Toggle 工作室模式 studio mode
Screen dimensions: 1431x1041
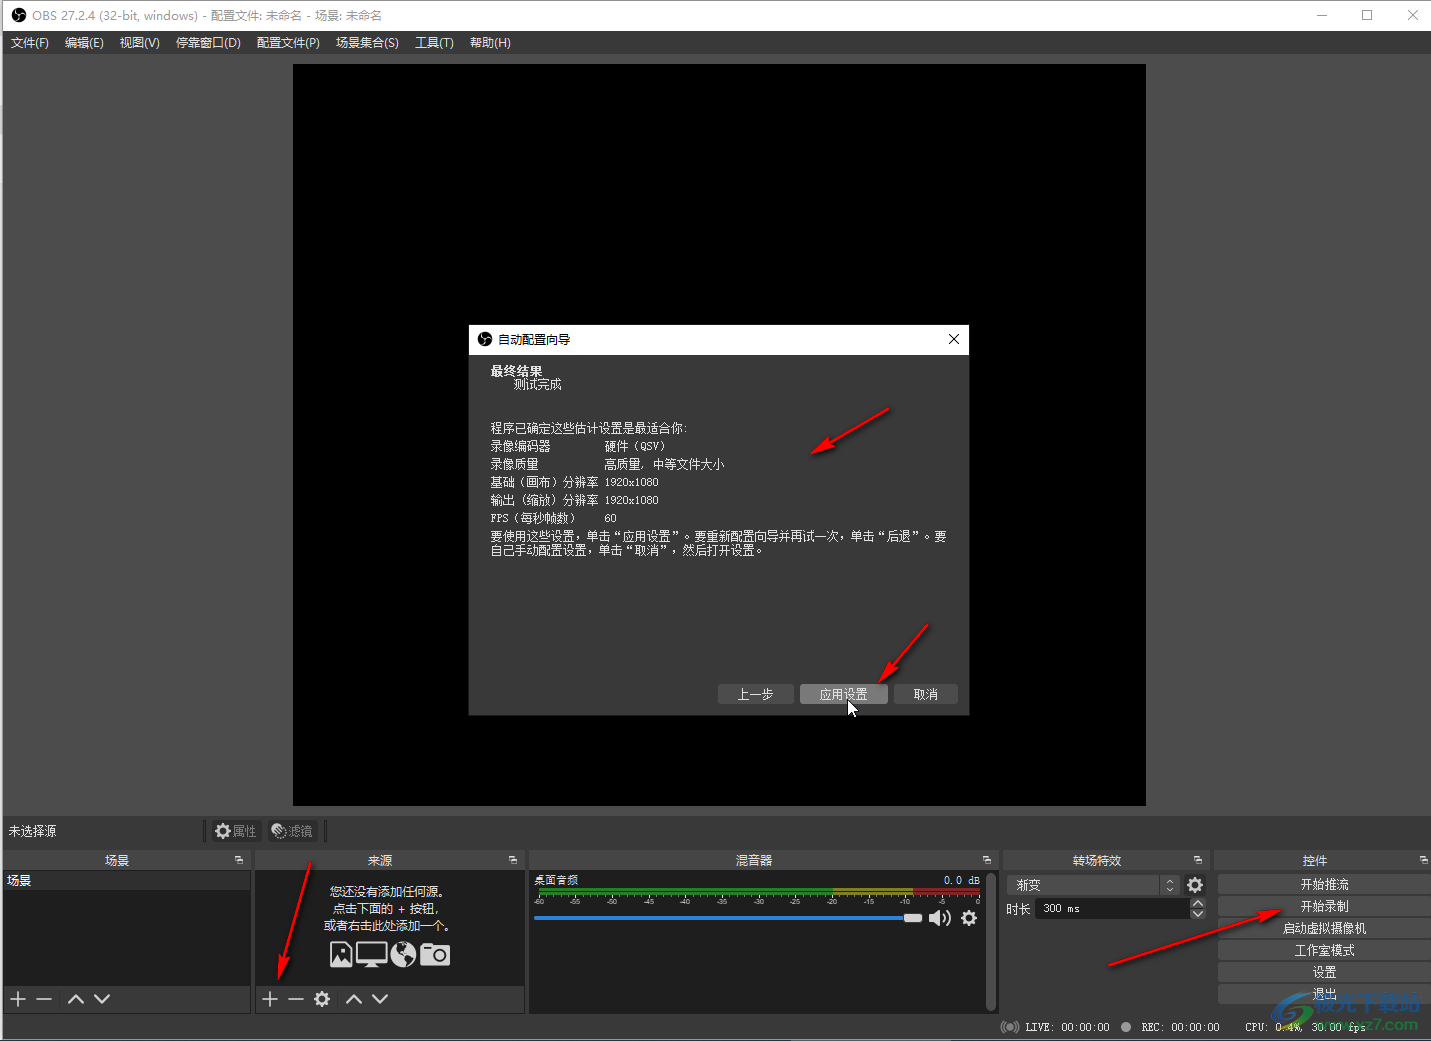[x=1324, y=950]
